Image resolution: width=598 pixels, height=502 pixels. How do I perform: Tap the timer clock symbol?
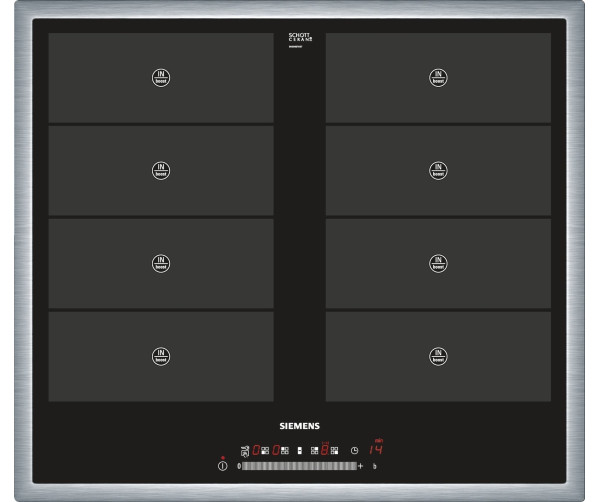pyautogui.click(x=354, y=451)
